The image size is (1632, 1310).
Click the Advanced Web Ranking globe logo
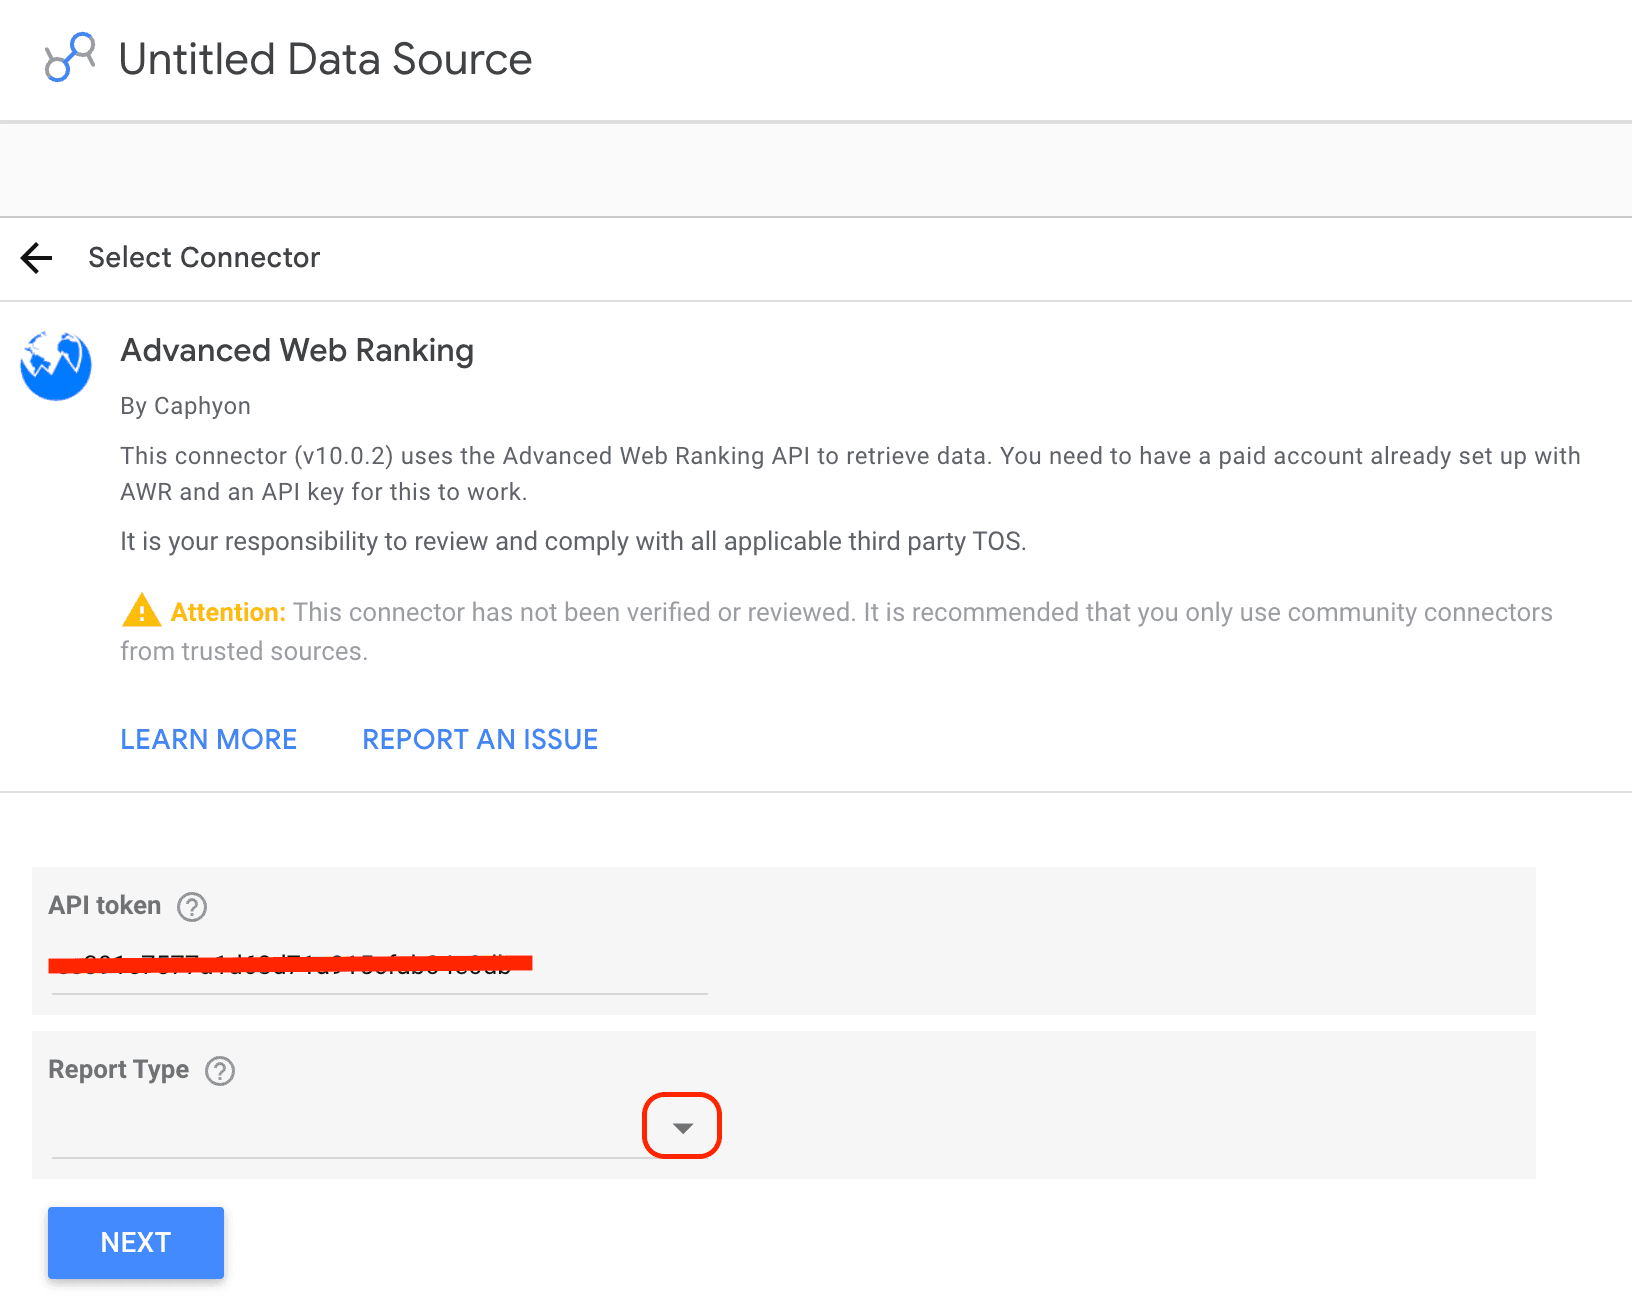tap(56, 366)
